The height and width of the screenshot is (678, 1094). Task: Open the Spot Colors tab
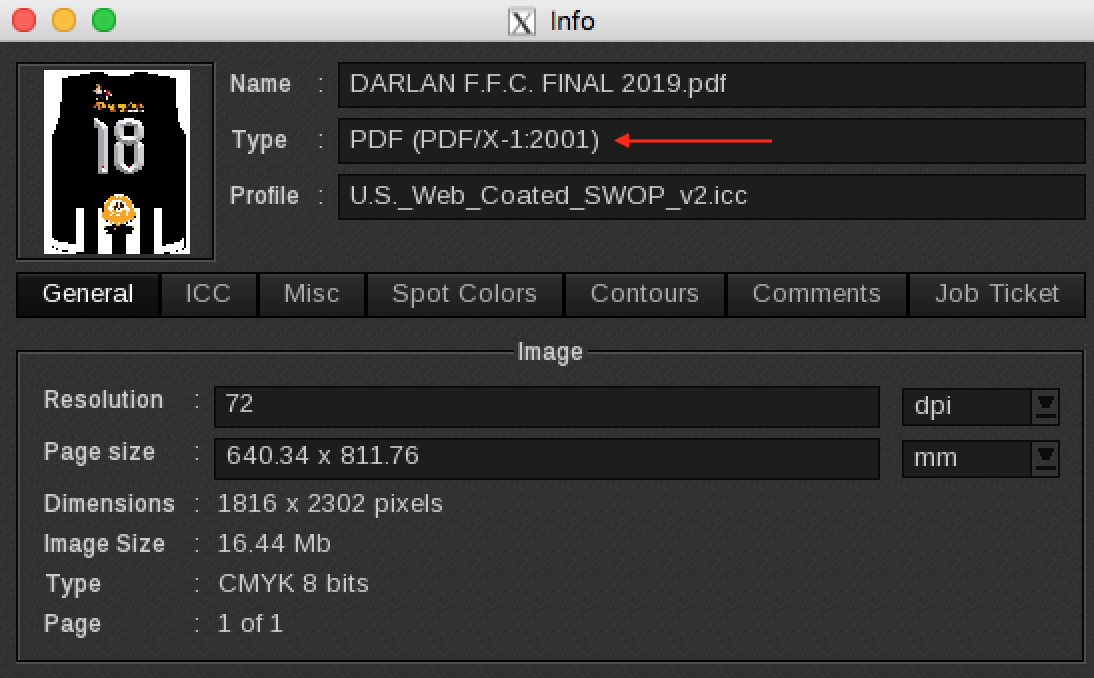pyautogui.click(x=464, y=294)
